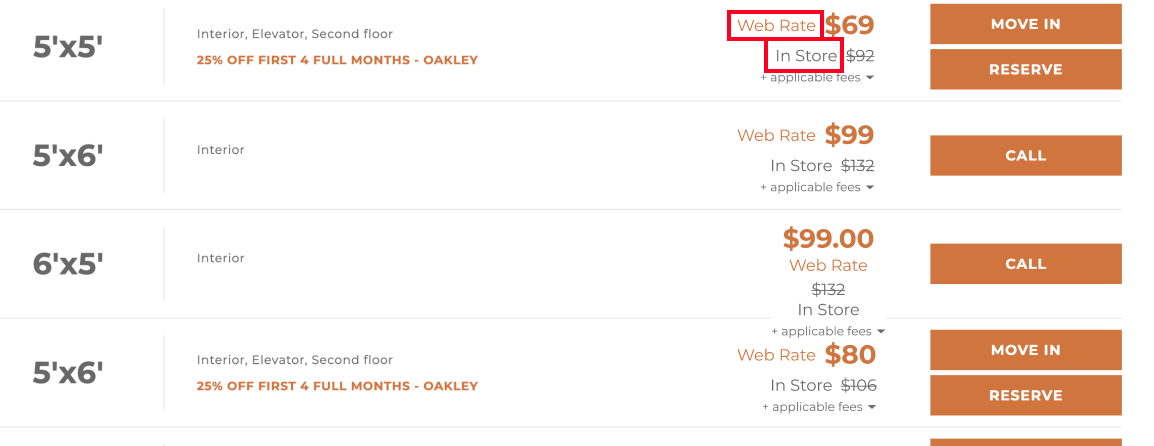The width and height of the screenshot is (1154, 446).
Task: Open applicable fees dropdown for 6'x5' unit
Action: (x=828, y=331)
